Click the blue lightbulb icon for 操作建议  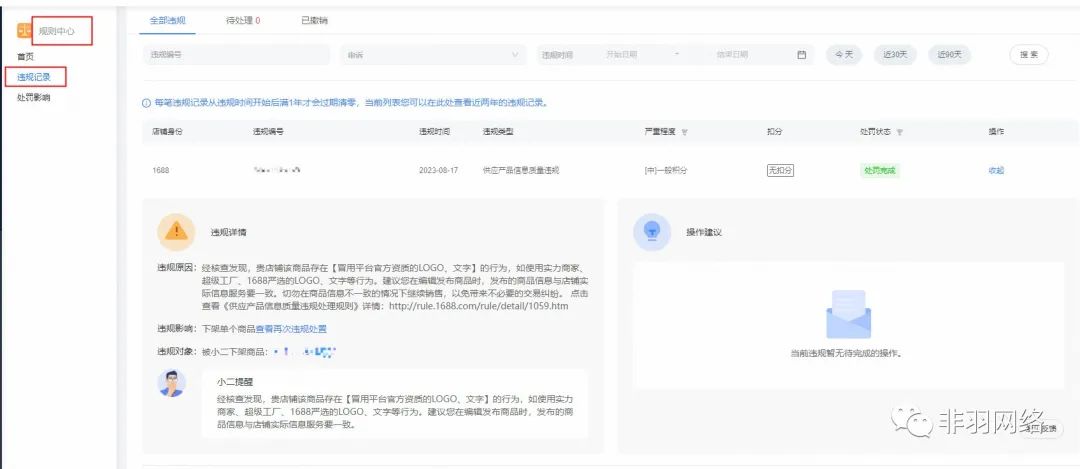652,231
